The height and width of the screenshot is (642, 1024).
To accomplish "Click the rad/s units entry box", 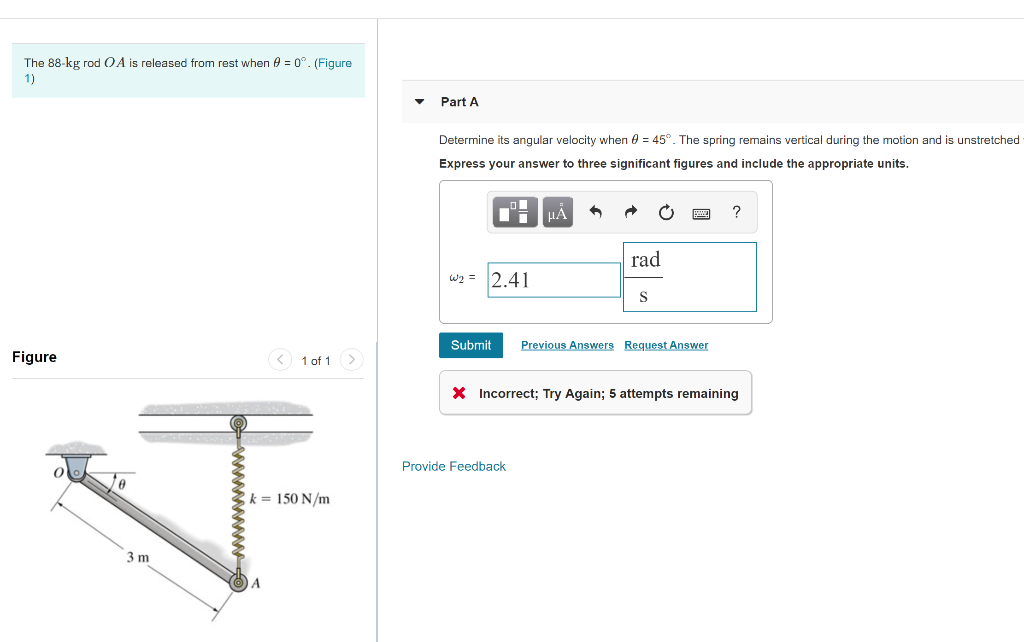I will 690,277.
